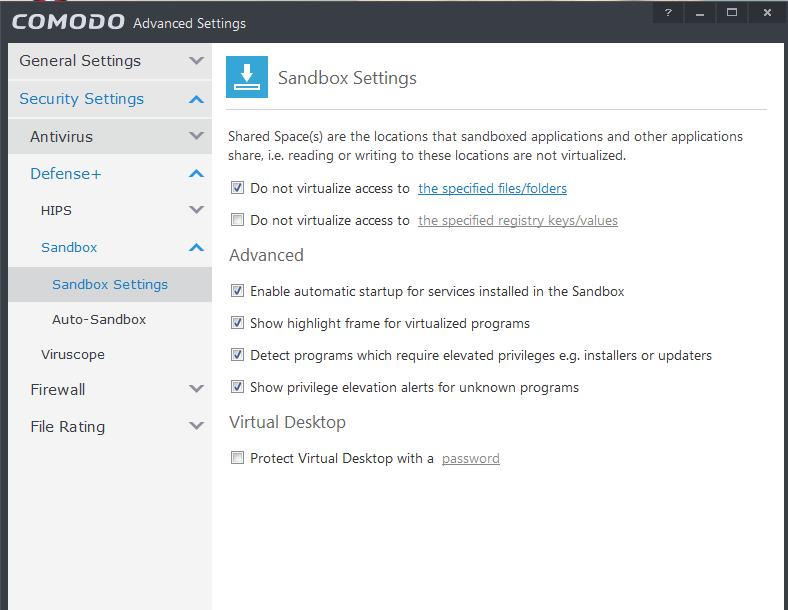Close the Advanced Settings window
Image resolution: width=788 pixels, height=610 pixels.
click(x=766, y=13)
